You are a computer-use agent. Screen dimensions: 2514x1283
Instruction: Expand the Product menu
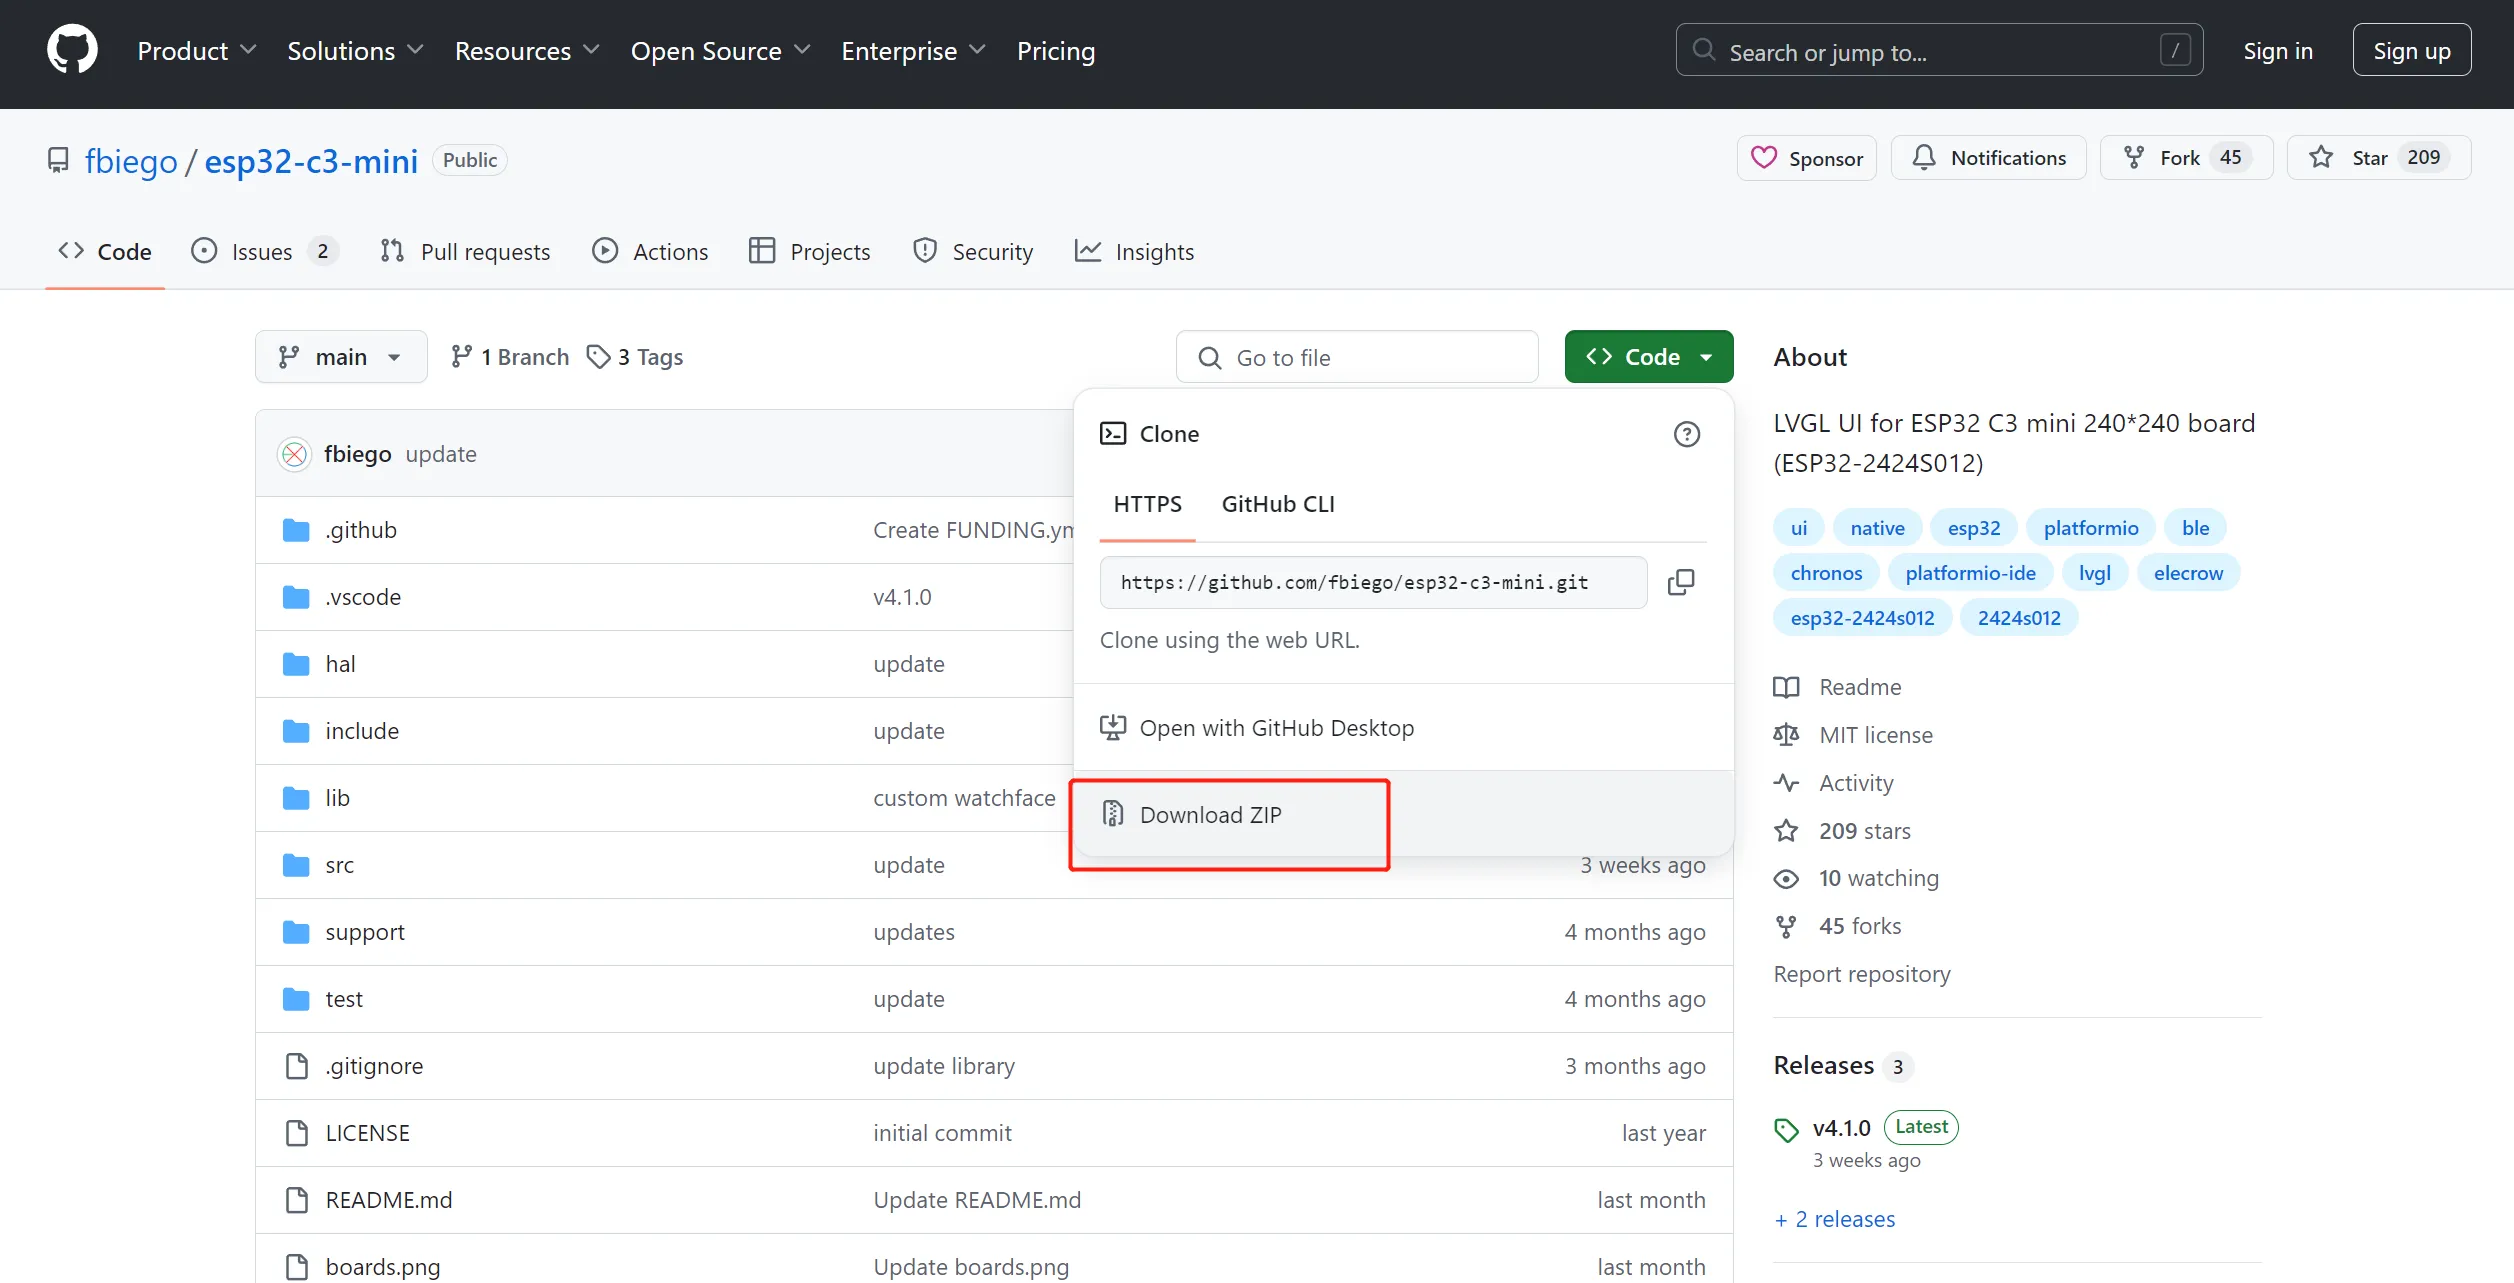pyautogui.click(x=197, y=51)
